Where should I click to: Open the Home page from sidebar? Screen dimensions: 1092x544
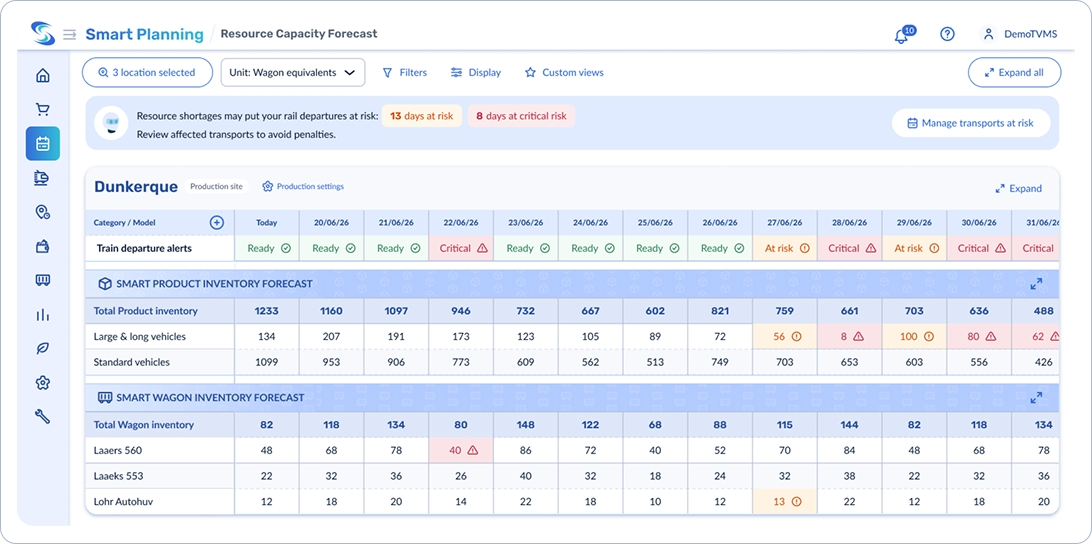click(x=42, y=75)
